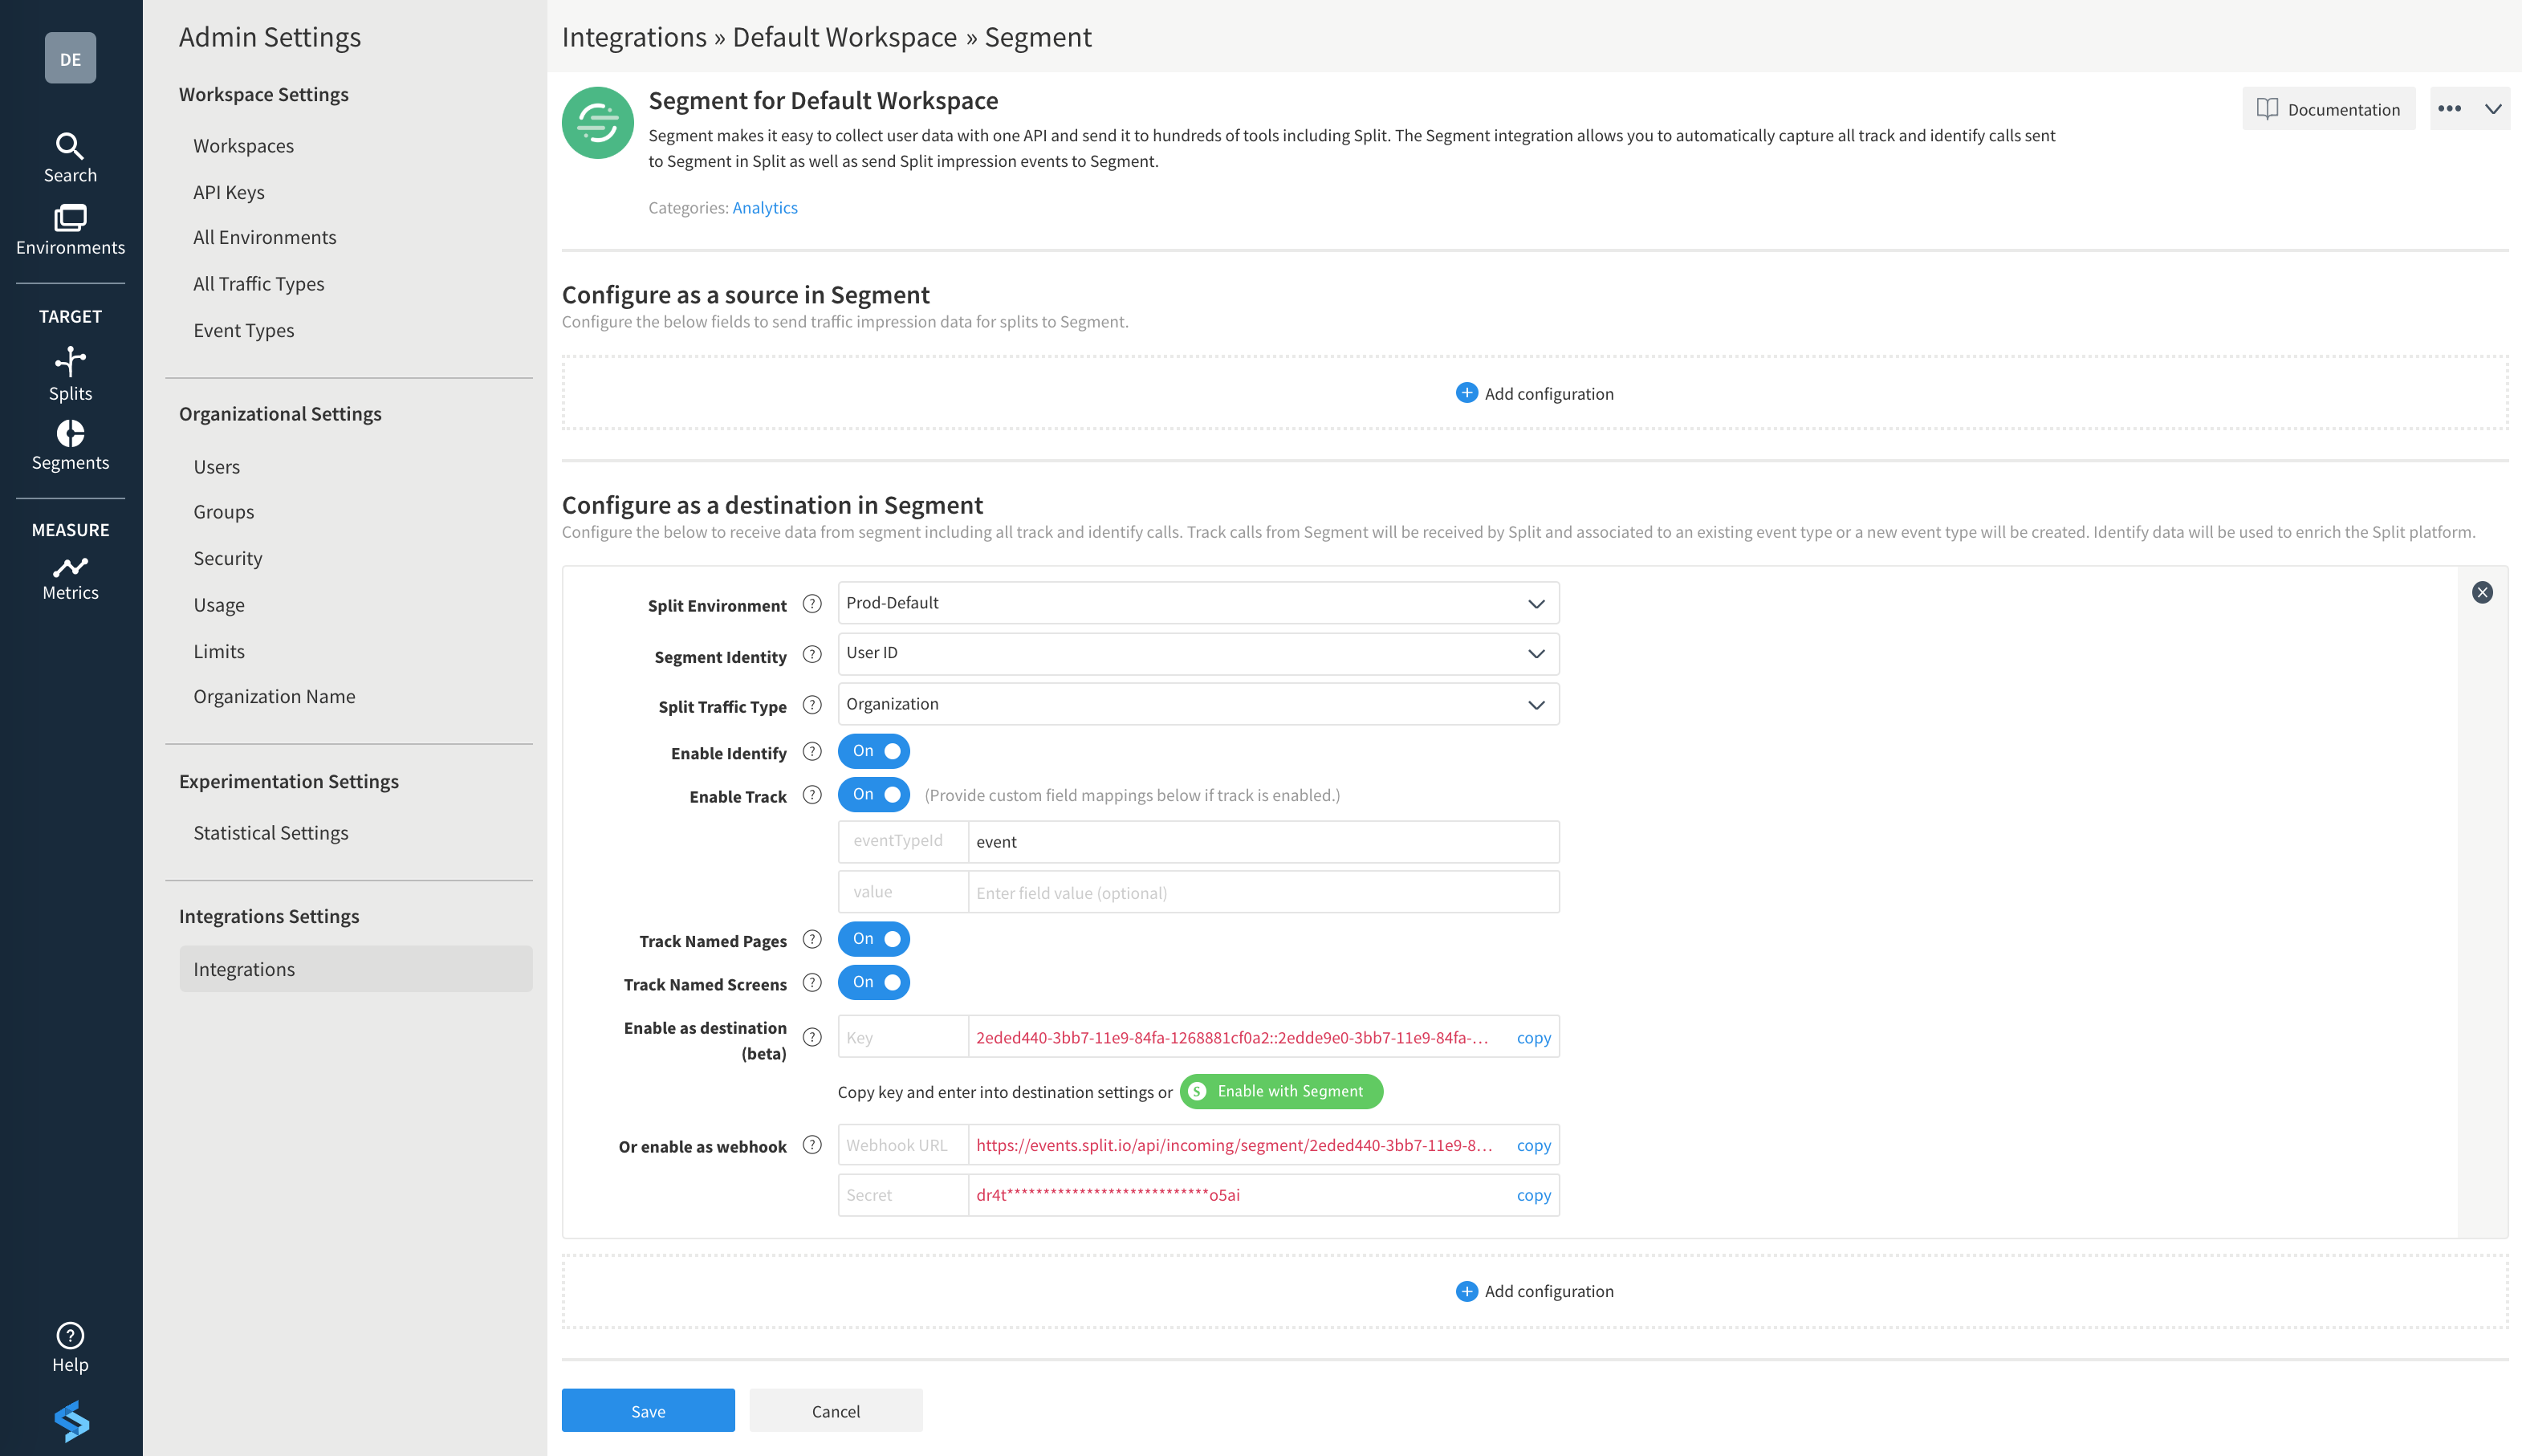
Task: Click the Segment integration logo
Action: 597,123
